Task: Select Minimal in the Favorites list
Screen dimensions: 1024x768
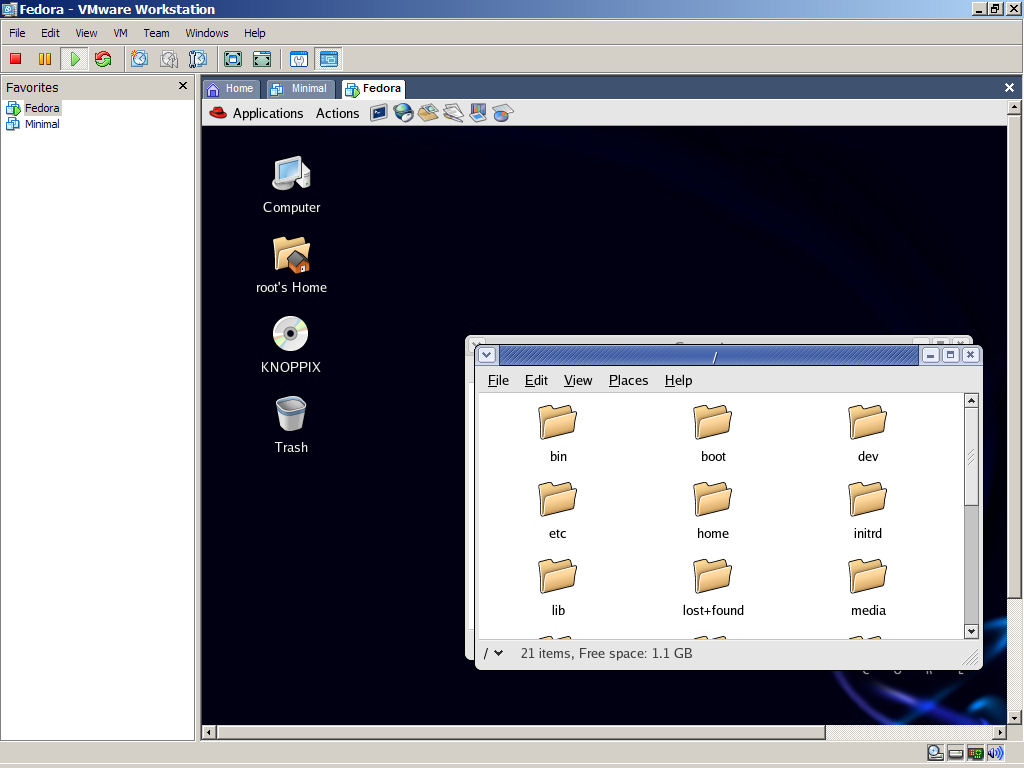Action: coord(33,124)
